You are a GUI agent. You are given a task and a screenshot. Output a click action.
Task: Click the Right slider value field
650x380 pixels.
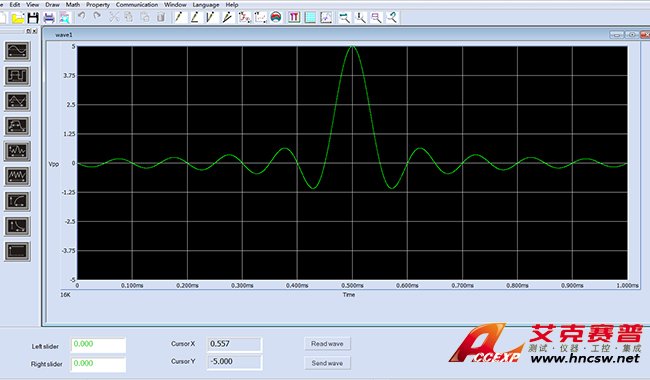98,364
